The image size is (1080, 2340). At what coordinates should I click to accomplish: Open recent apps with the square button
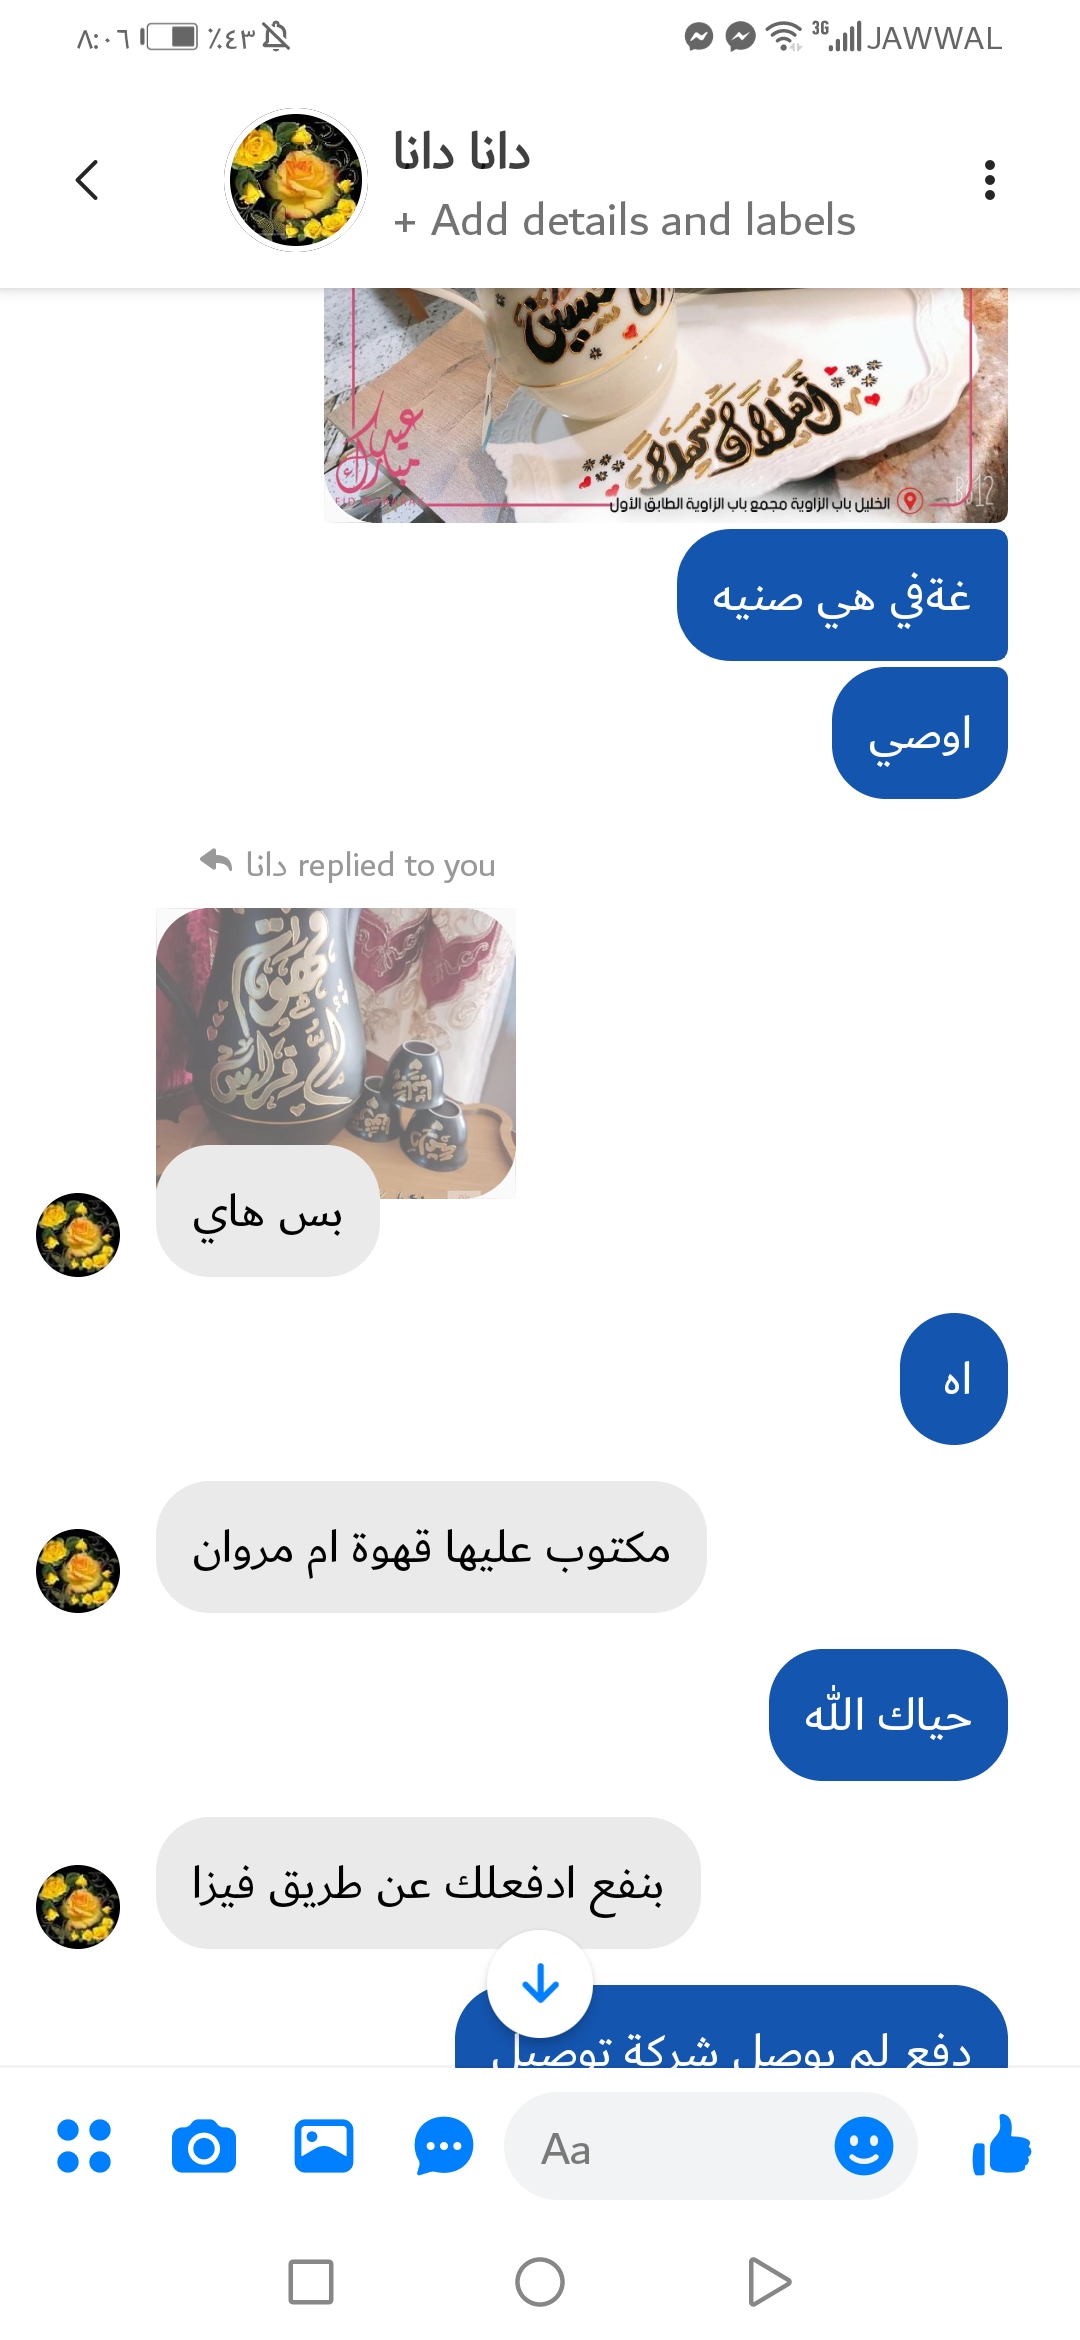pyautogui.click(x=311, y=2282)
